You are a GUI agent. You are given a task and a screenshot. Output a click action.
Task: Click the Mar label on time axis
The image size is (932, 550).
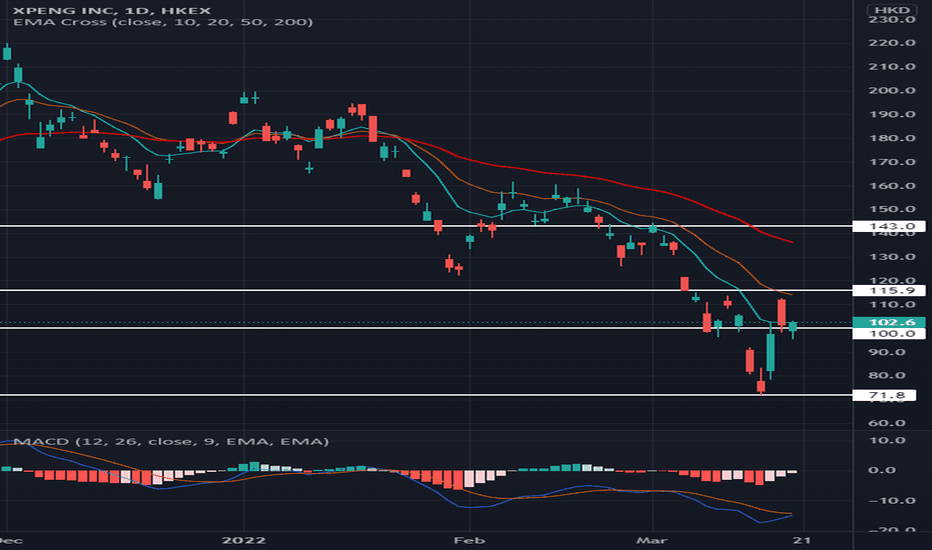tap(651, 540)
